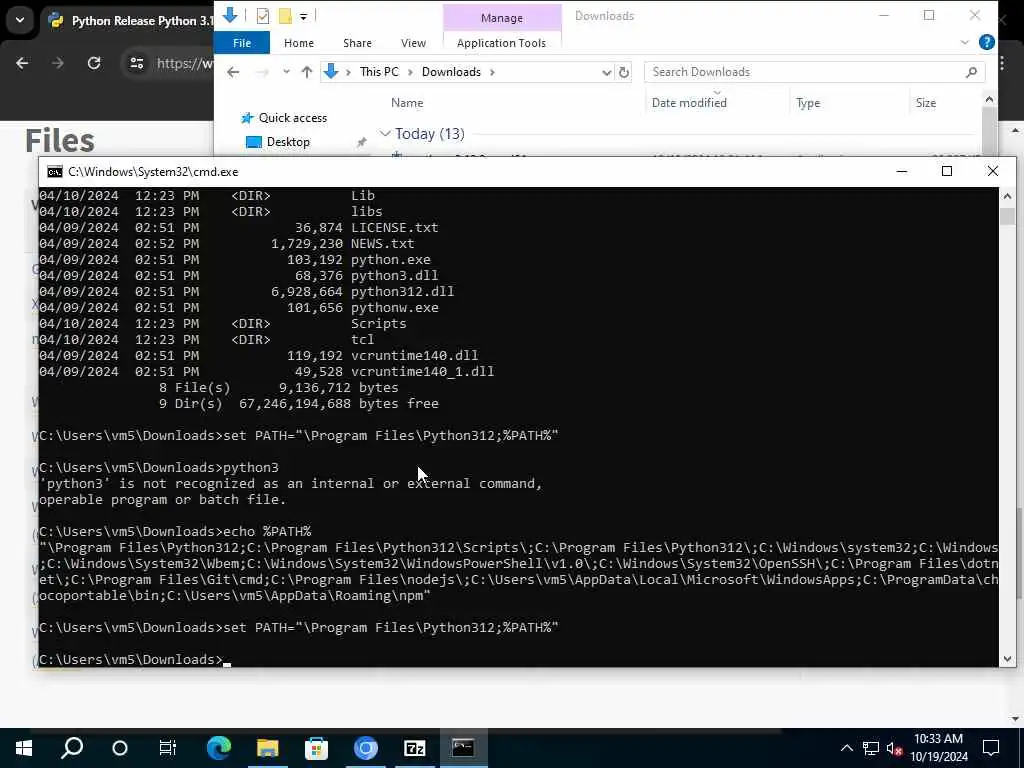Click Explorer quick access Properties icon
This screenshot has width=1024, height=768.
263,16
